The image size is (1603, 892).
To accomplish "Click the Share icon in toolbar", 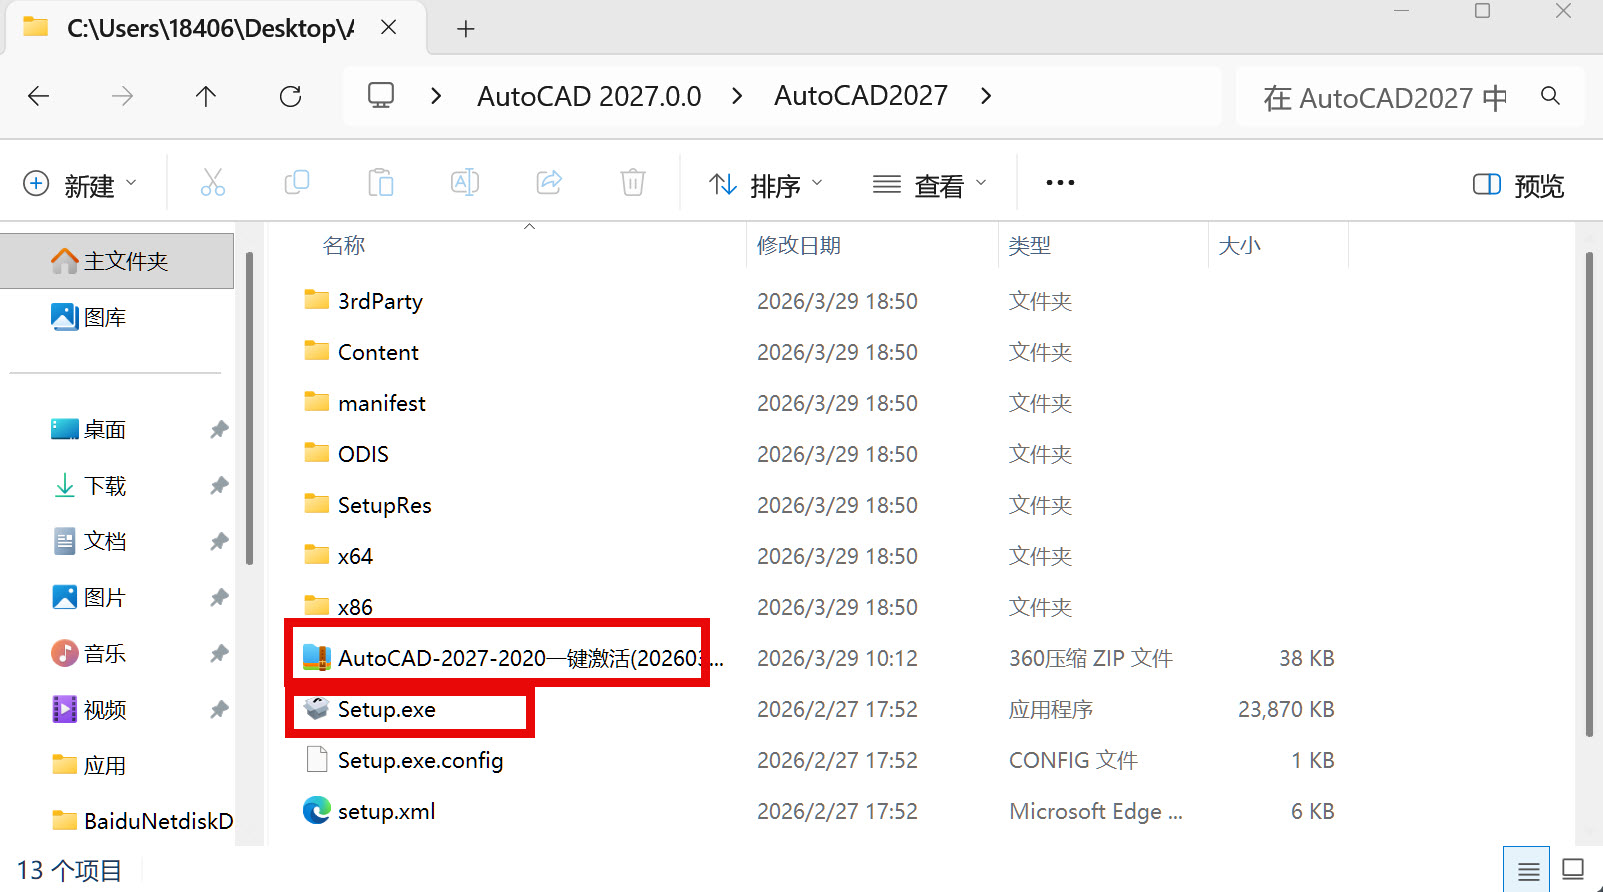I will tap(549, 183).
